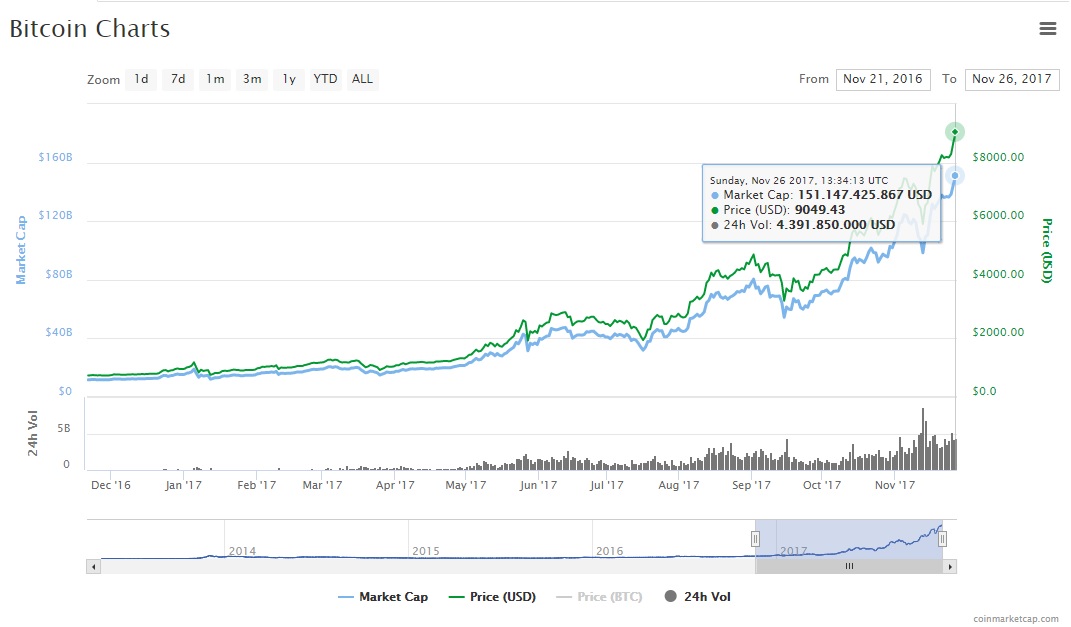Click the green price data point marker
Image resolution: width=1071 pixels, height=627 pixels.
pyautogui.click(x=955, y=132)
